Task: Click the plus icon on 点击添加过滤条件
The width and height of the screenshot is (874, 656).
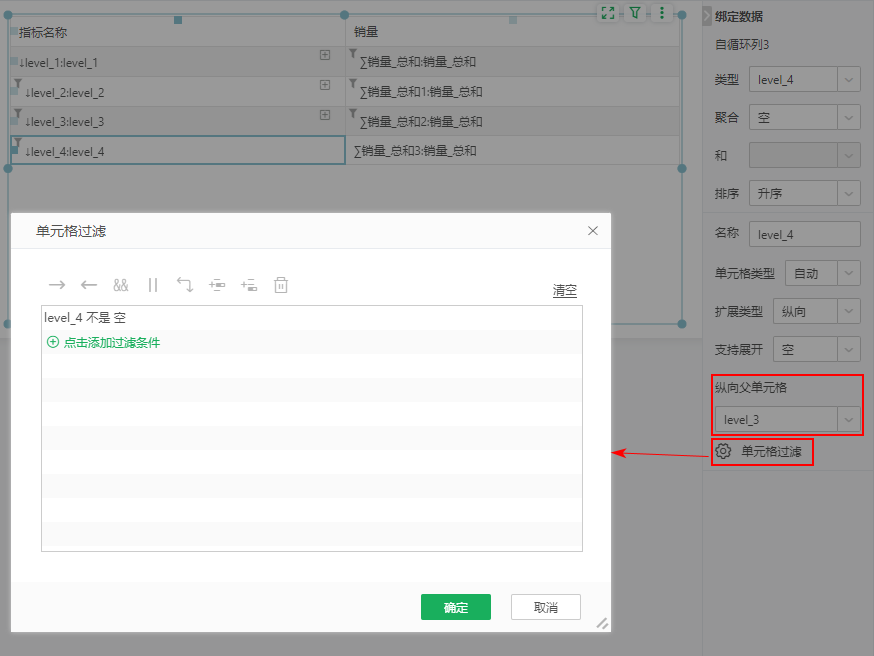Action: coord(53,342)
